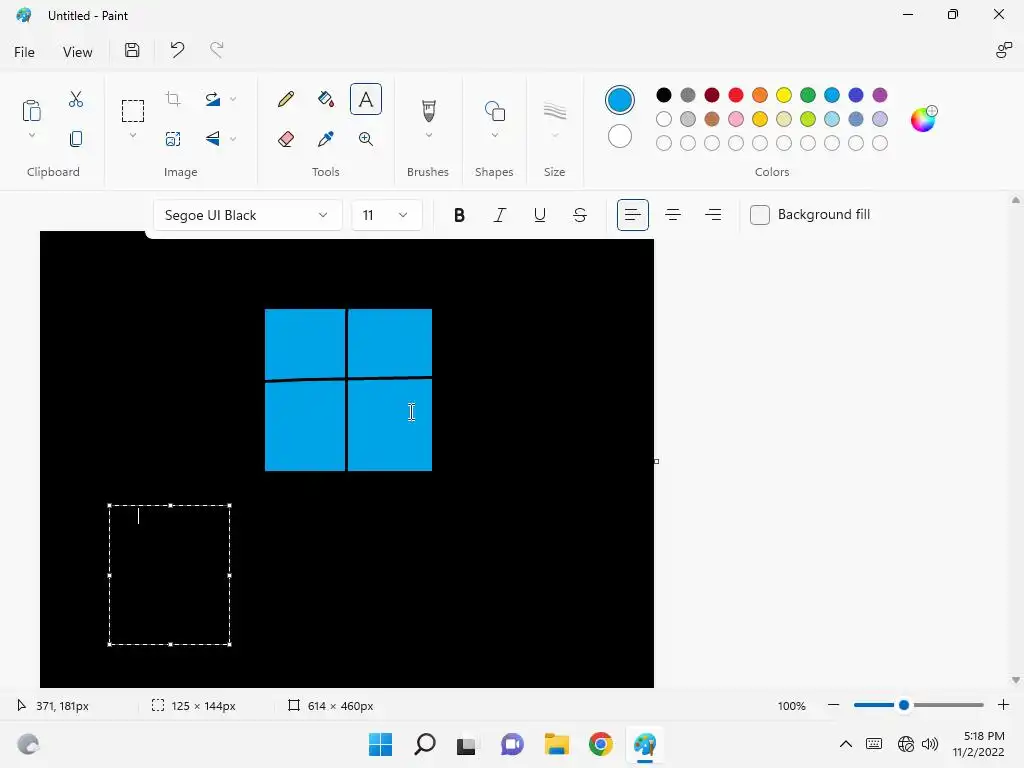
Task: Expand the Size dropdown arrow
Action: (554, 136)
